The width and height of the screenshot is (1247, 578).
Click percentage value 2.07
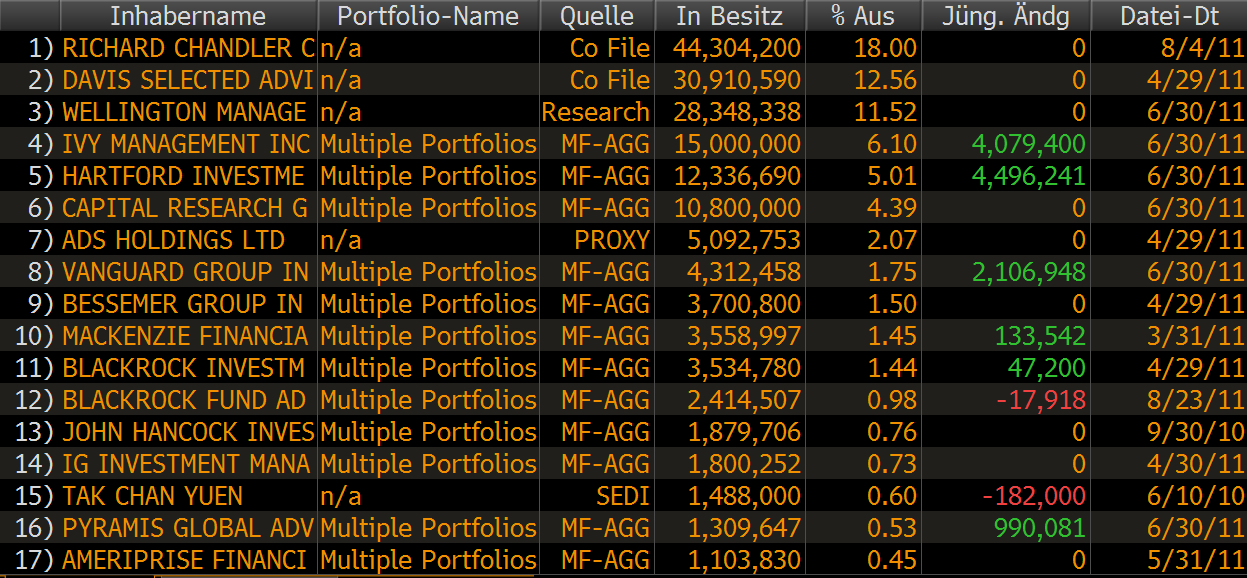tap(892, 240)
